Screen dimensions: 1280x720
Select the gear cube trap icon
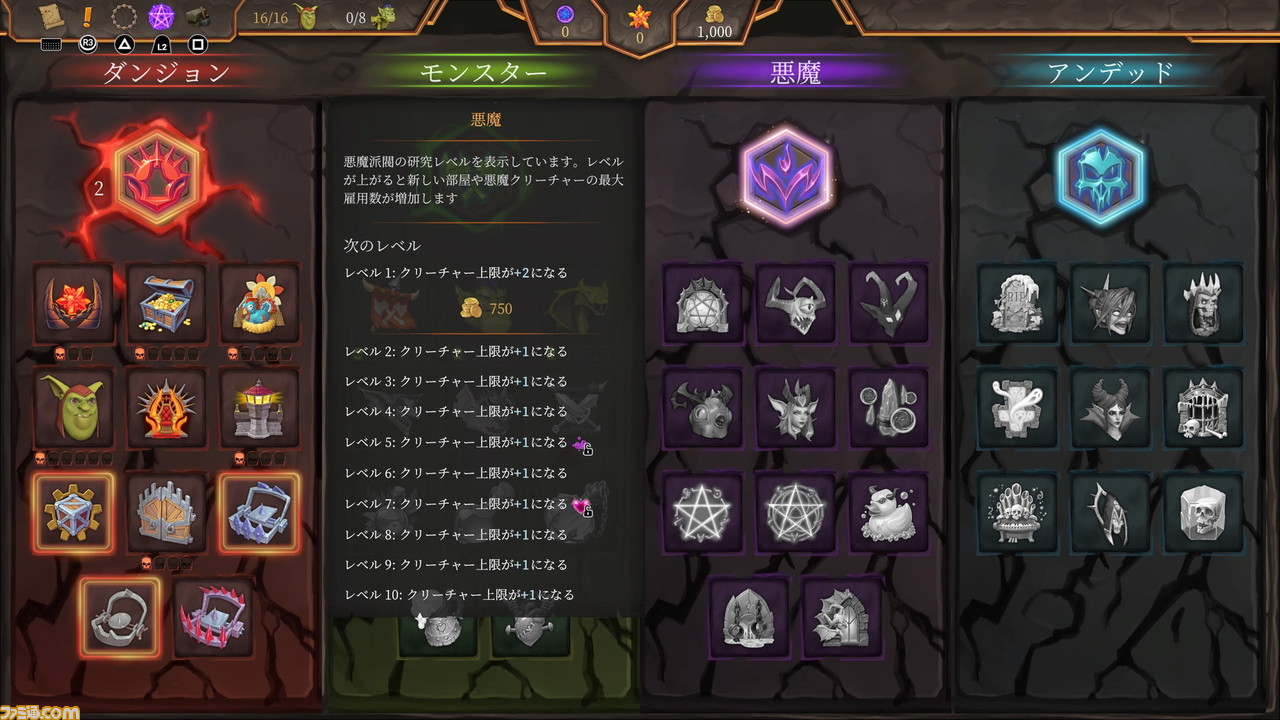73,513
